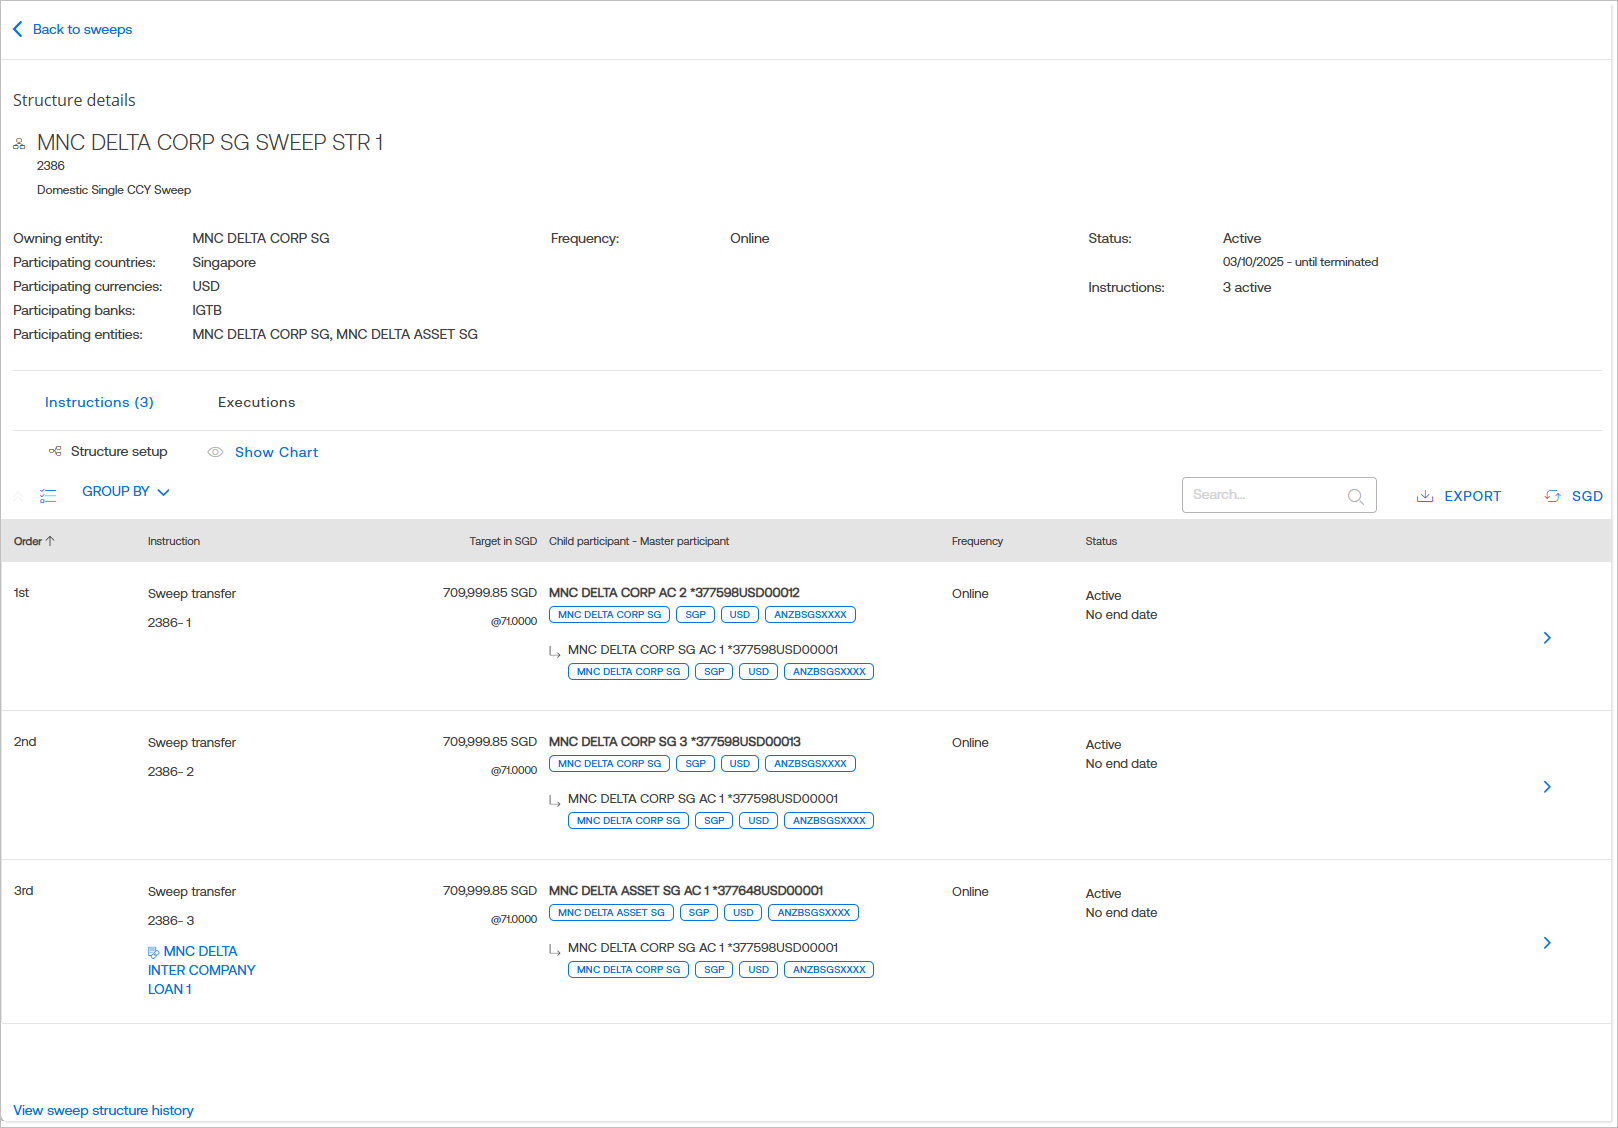Select the Structure setup icon
The image size is (1618, 1128).
click(x=56, y=451)
